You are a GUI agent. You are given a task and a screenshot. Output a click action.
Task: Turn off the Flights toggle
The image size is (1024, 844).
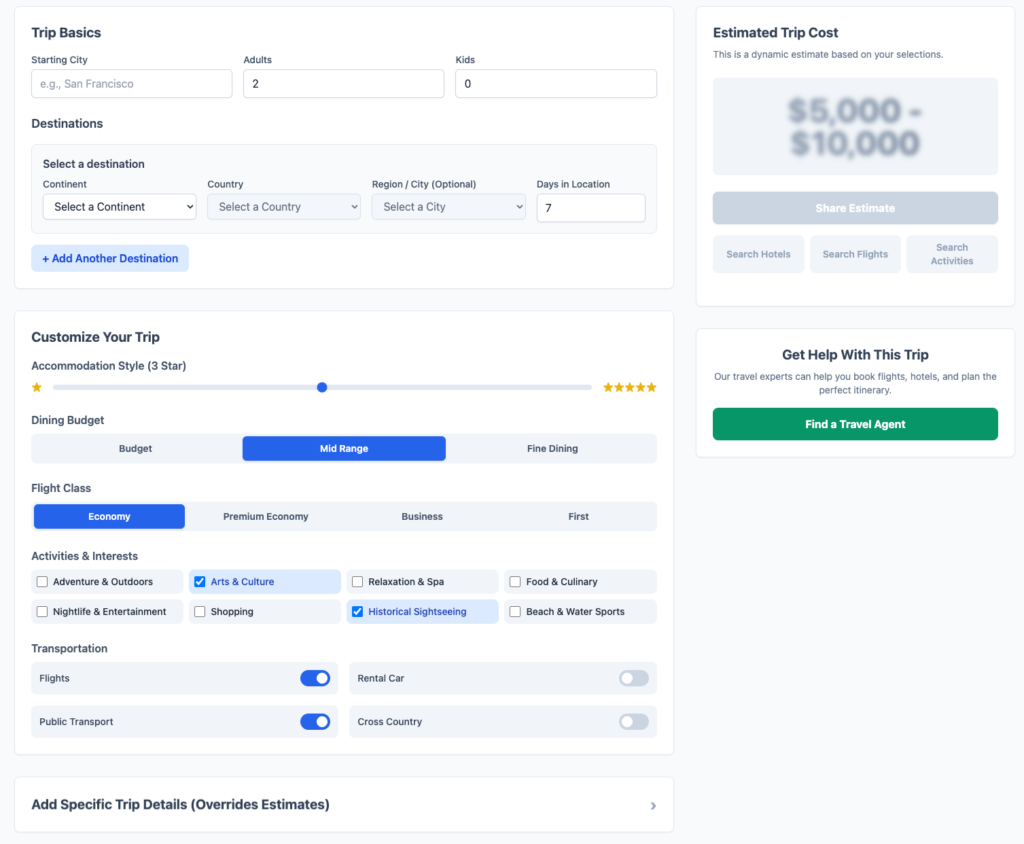click(x=315, y=678)
